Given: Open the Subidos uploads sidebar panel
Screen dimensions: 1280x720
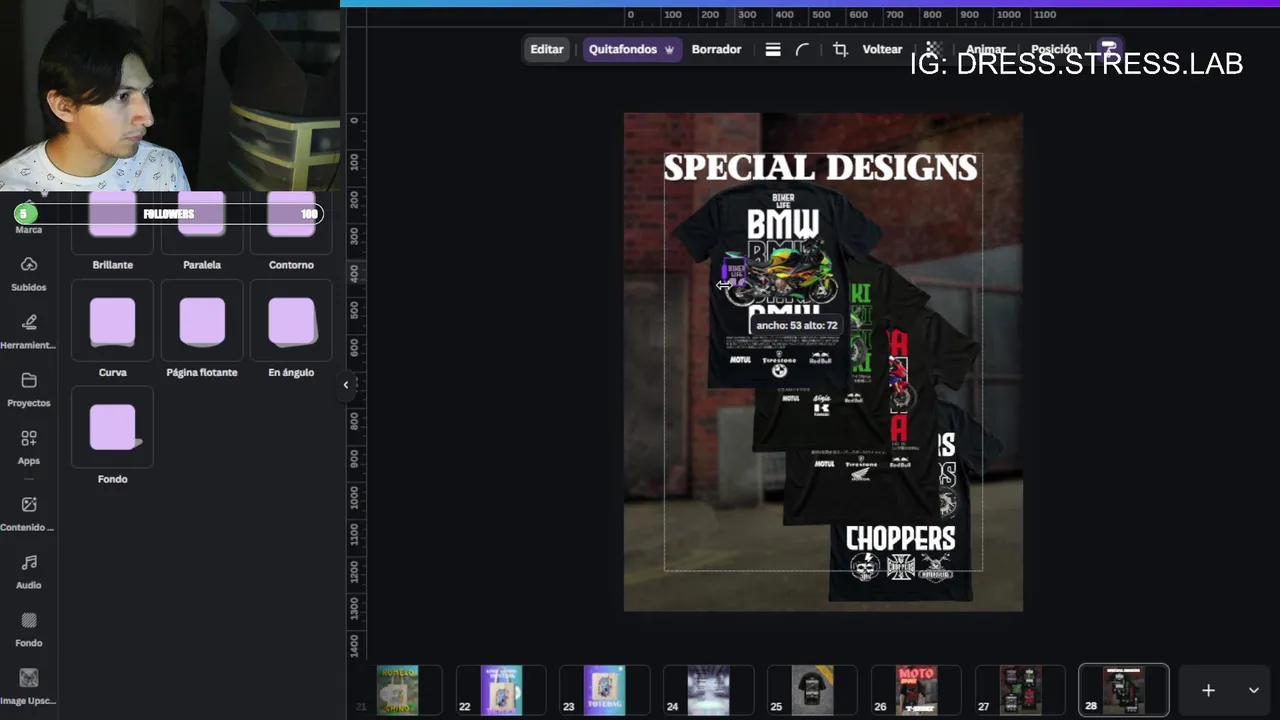Looking at the screenshot, I should pos(29,273).
